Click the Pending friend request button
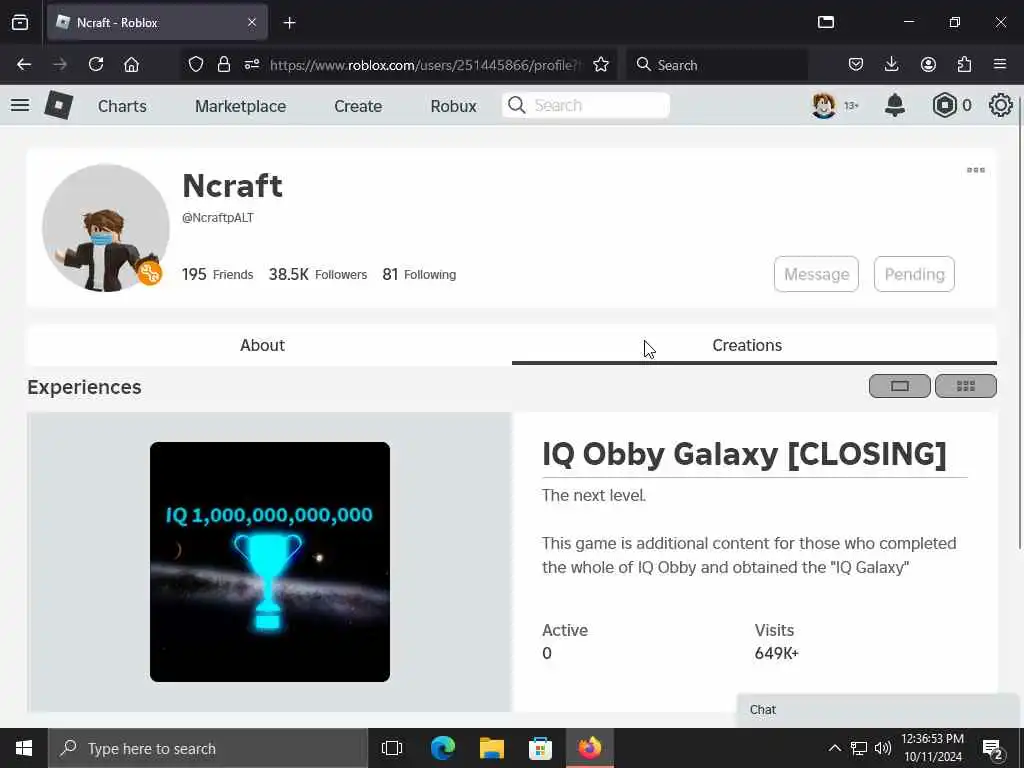Image resolution: width=1024 pixels, height=768 pixels. 914,274
